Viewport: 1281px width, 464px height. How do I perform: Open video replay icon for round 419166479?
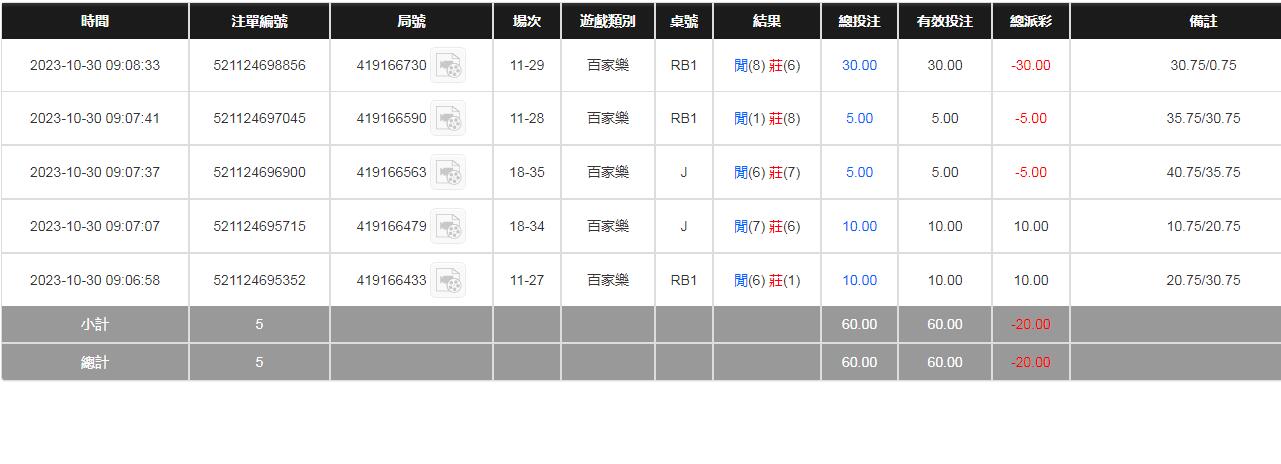448,227
